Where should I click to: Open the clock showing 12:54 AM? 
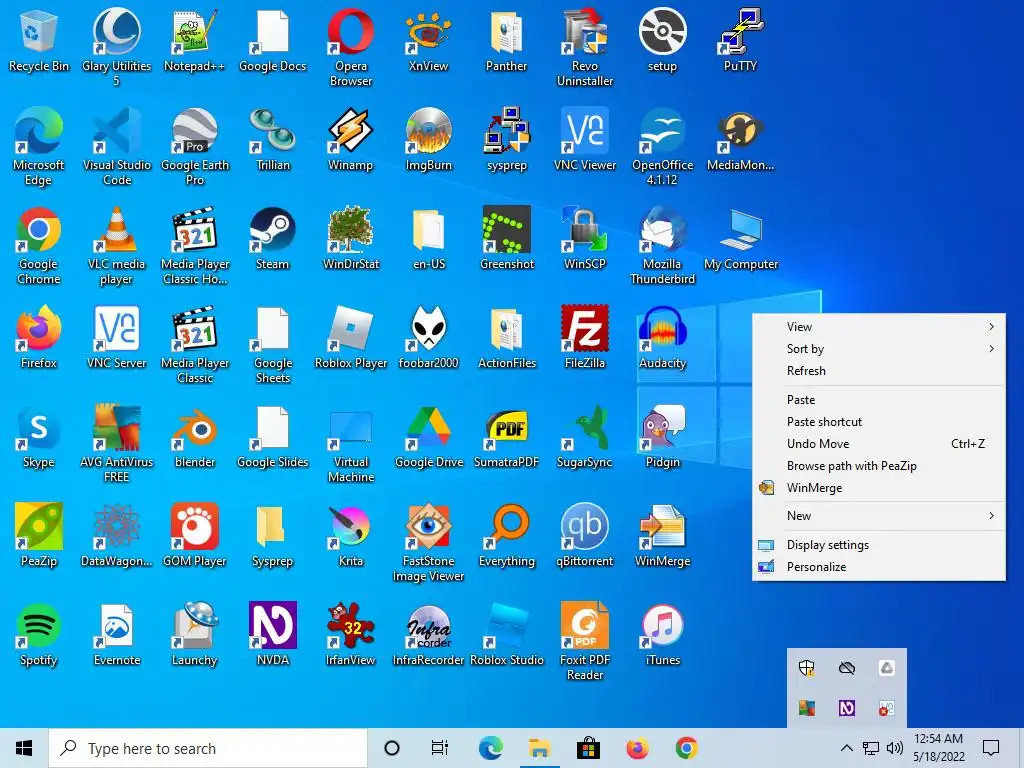point(938,748)
